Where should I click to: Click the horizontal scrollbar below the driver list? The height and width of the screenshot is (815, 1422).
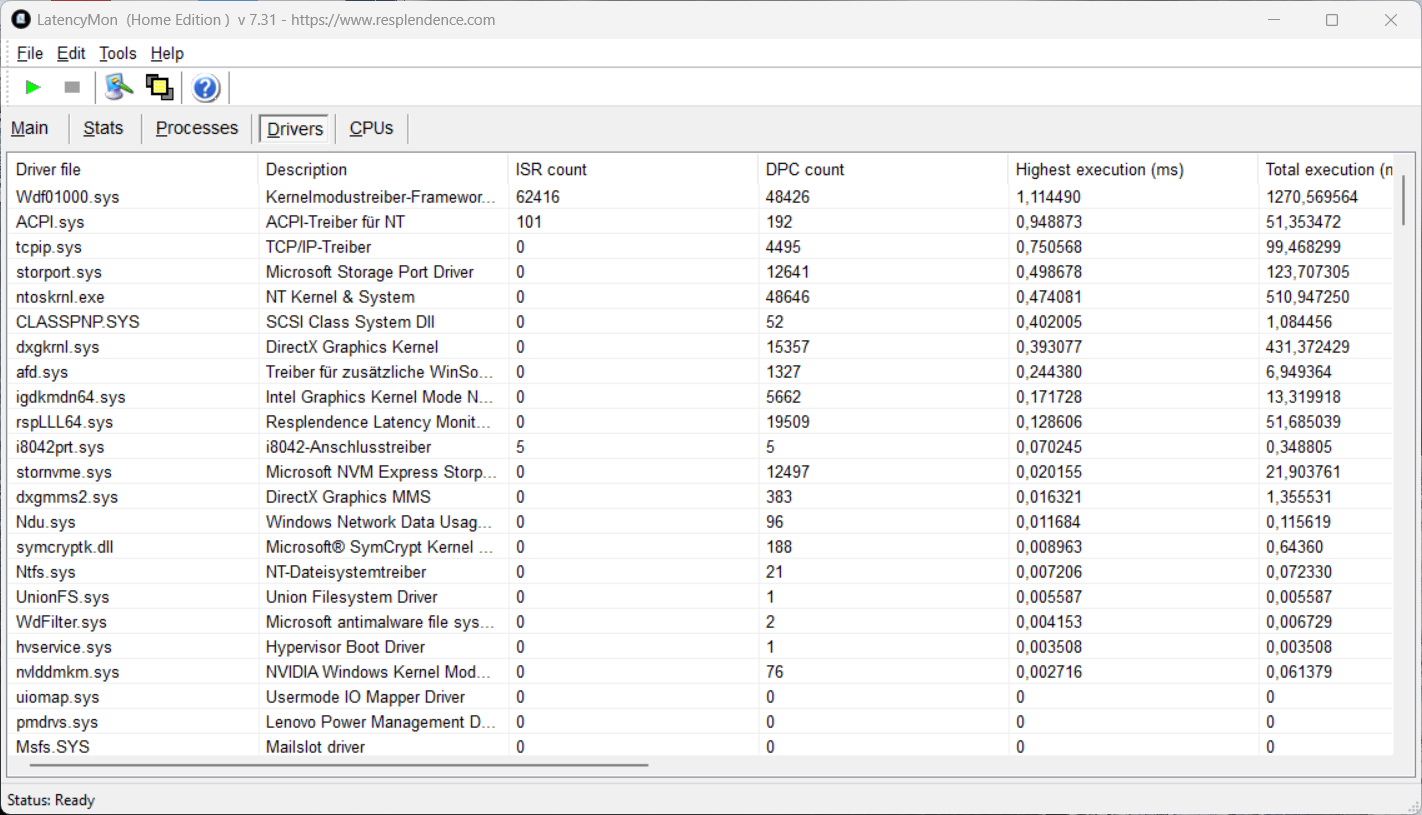point(340,765)
